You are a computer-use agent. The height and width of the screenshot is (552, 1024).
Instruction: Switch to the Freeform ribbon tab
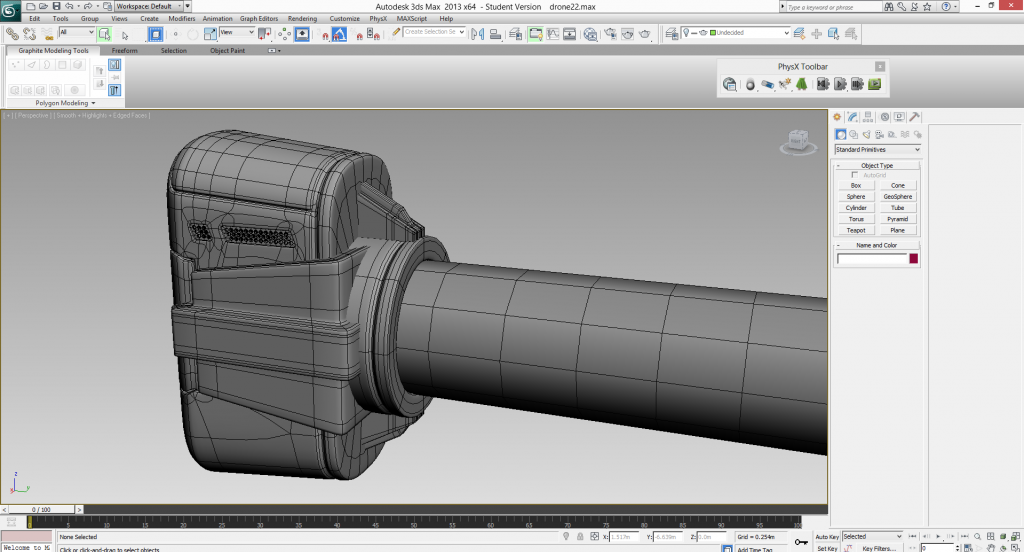125,50
